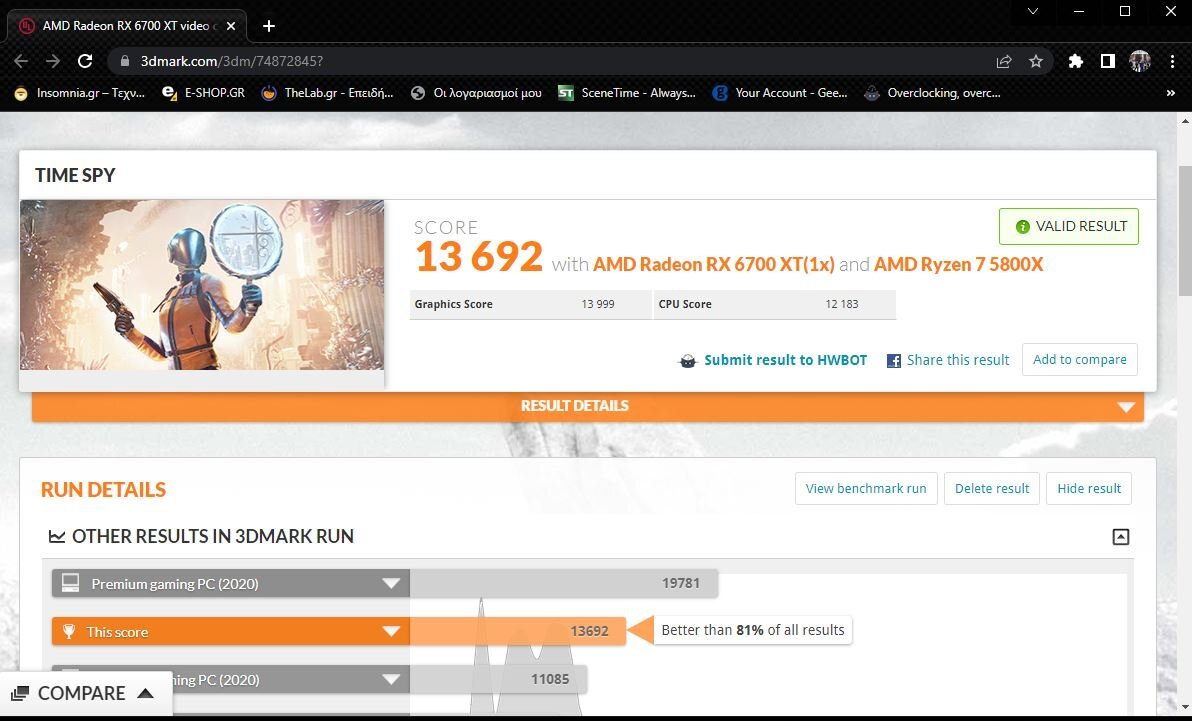The width and height of the screenshot is (1192, 721).
Task: Open Insomnia.gr bookmark
Action: pyautogui.click(x=80, y=93)
